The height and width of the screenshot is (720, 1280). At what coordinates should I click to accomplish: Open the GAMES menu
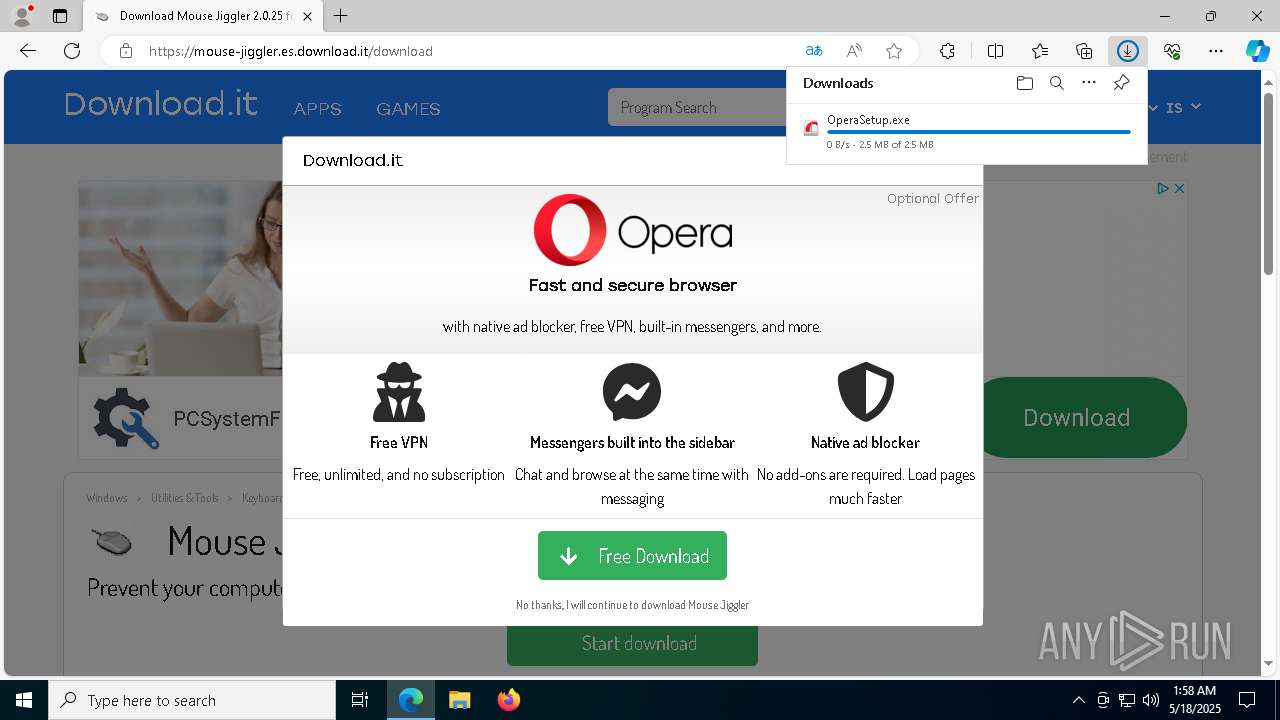(408, 109)
